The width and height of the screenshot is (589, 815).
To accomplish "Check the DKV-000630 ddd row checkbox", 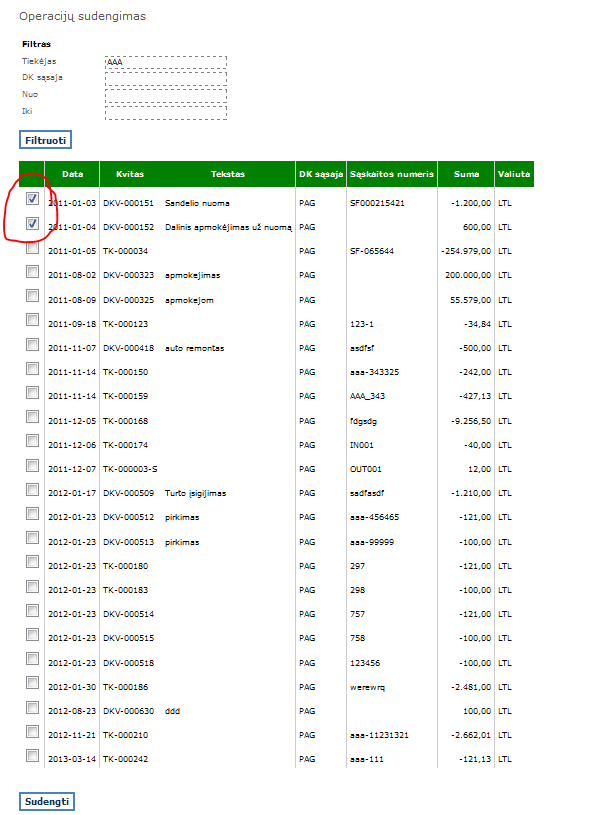I will pos(32,707).
